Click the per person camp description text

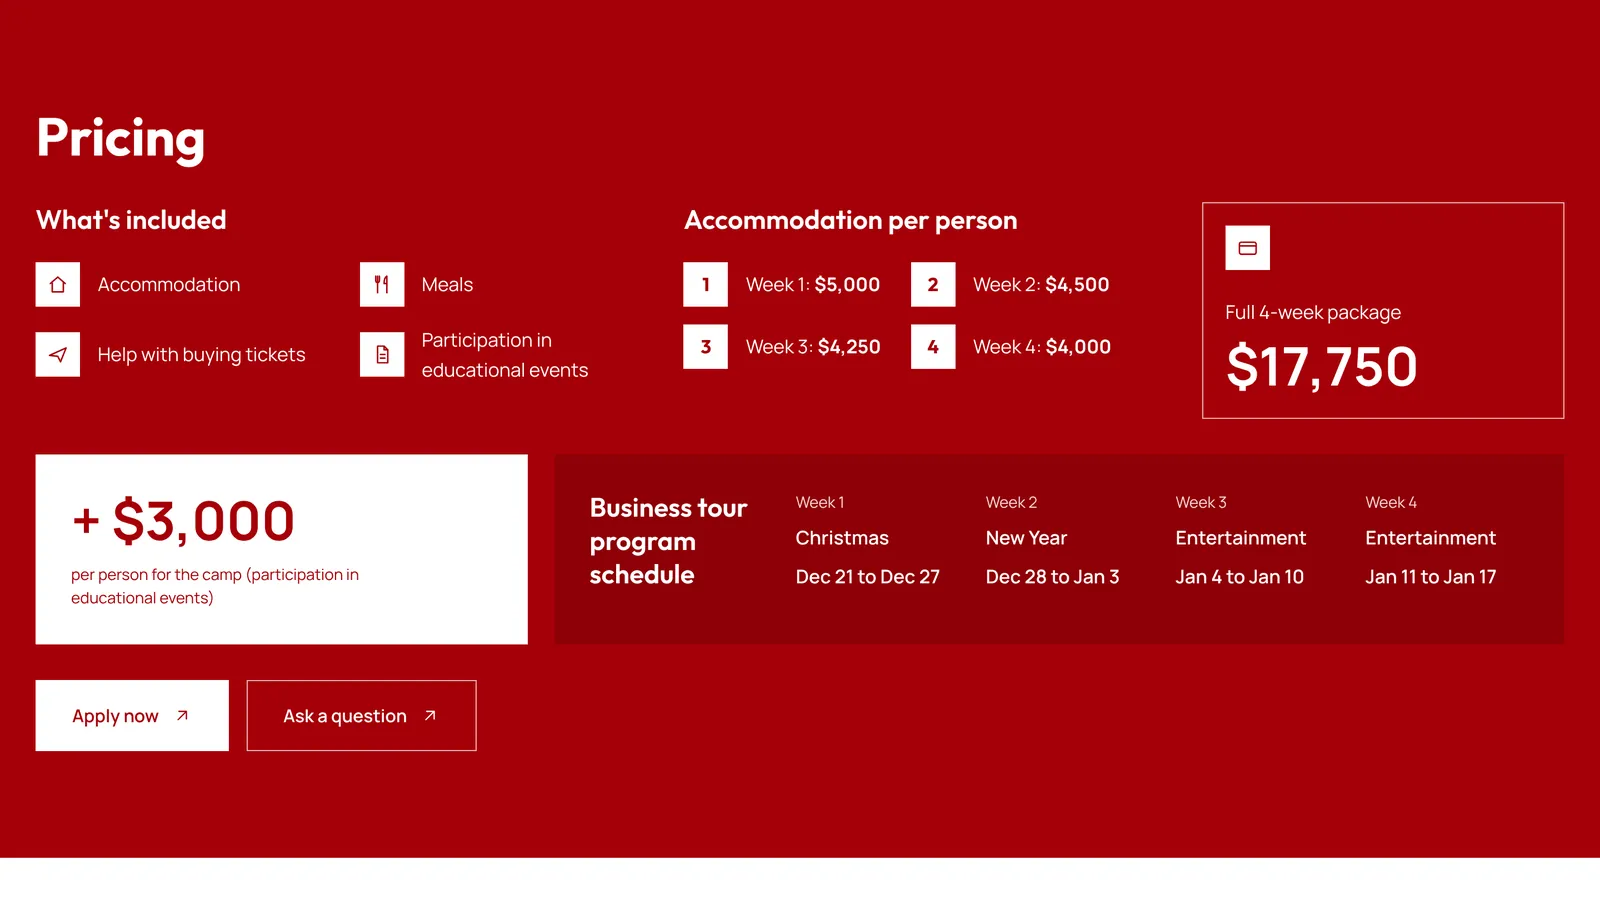coord(215,586)
